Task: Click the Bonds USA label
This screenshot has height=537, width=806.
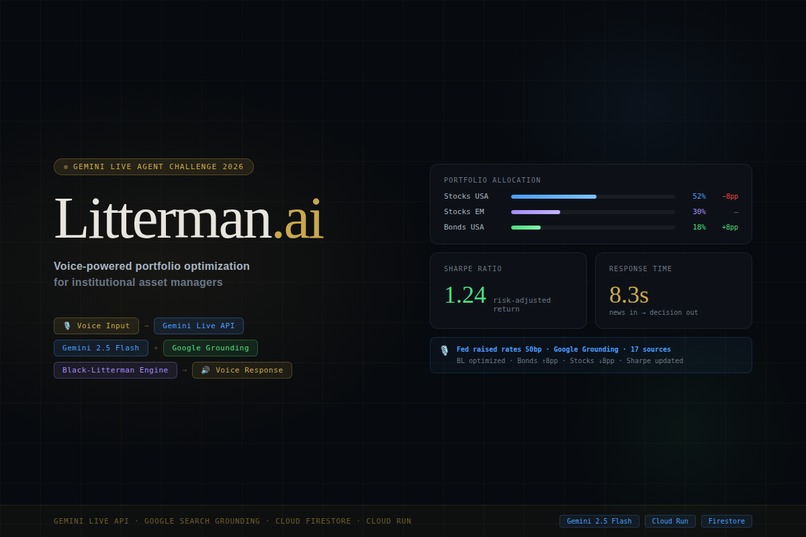Action: click(464, 227)
